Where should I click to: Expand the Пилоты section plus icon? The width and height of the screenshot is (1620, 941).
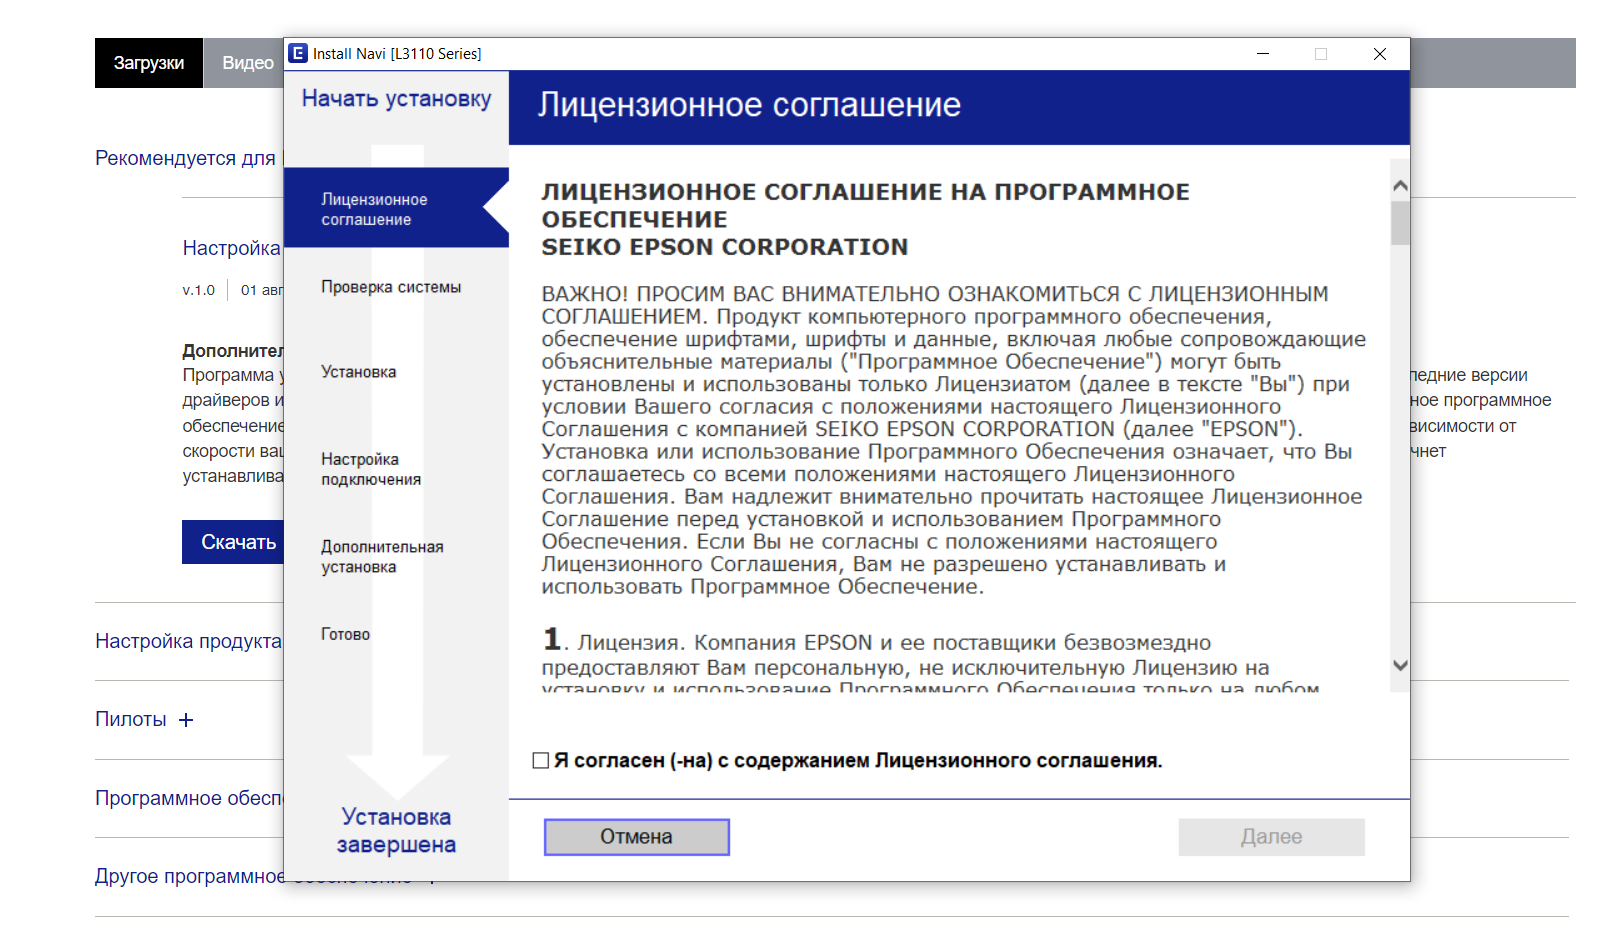(186, 720)
